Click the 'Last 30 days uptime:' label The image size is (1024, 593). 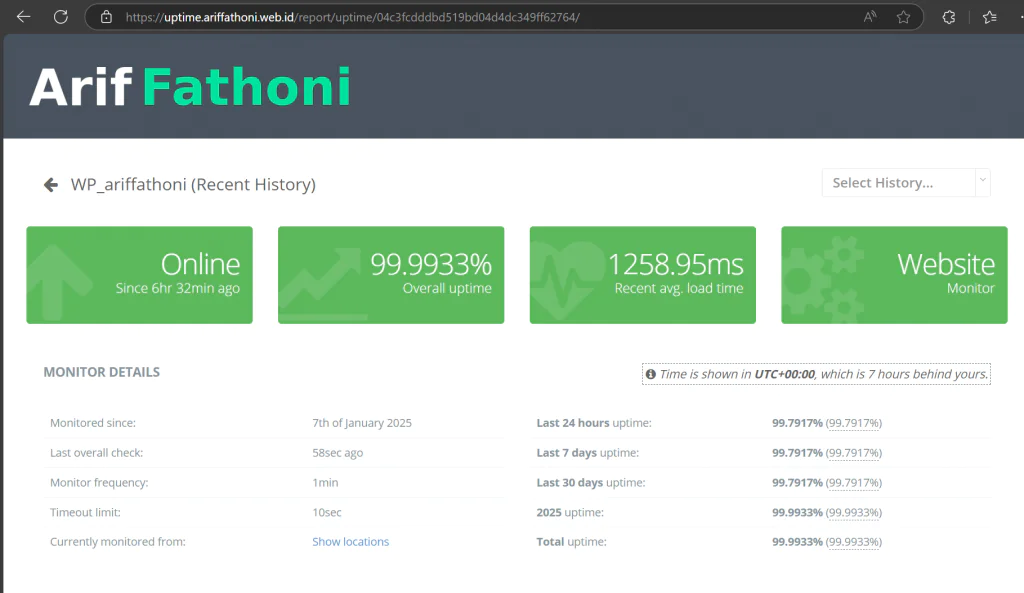591,483
